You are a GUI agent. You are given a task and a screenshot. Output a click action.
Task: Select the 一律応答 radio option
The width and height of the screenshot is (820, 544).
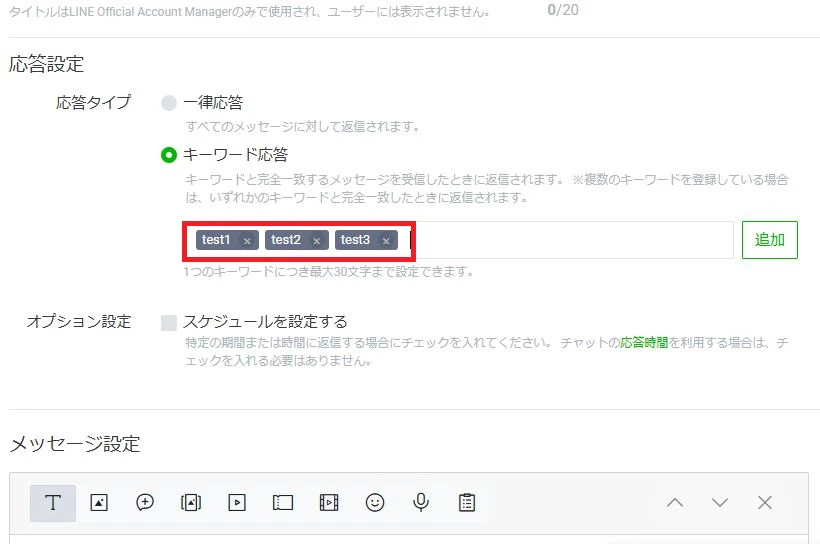click(169, 103)
